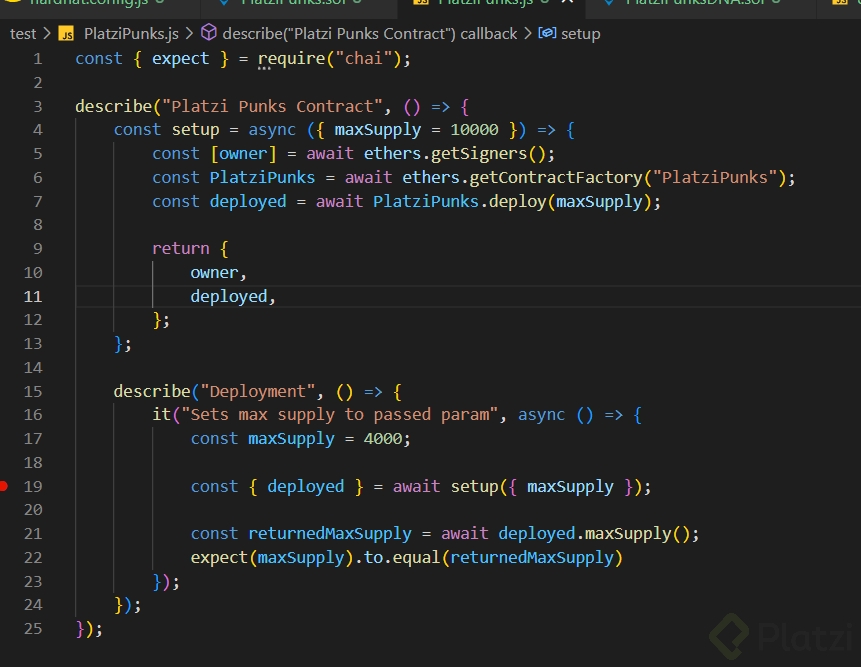Image resolution: width=861 pixels, height=667 pixels.
Task: Open the PlatziPunks.js breadcrumb entry
Action: [x=131, y=34]
